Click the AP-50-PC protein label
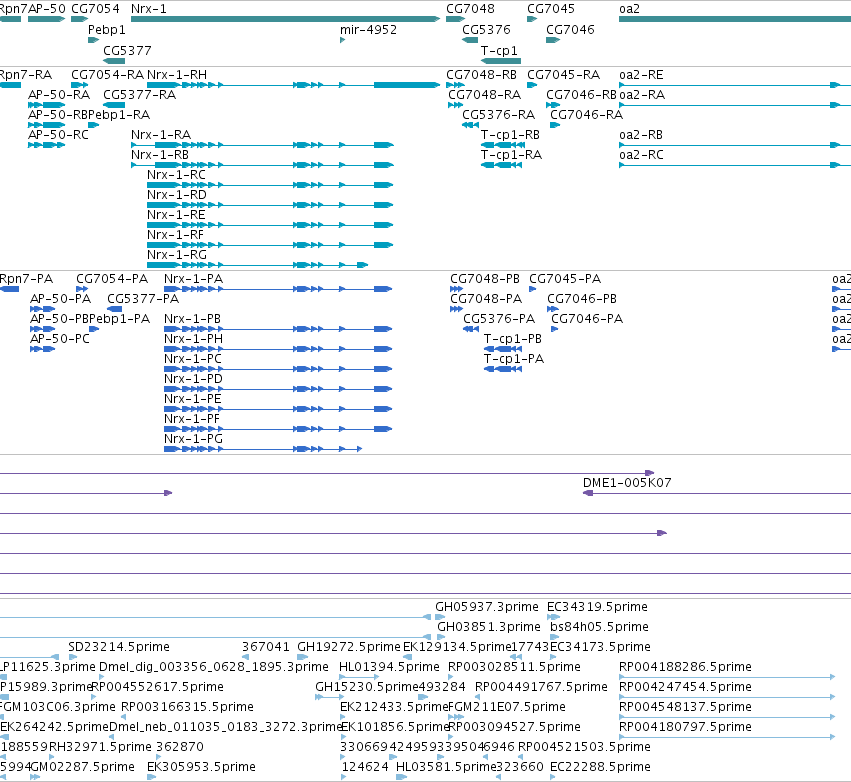 click(60, 339)
